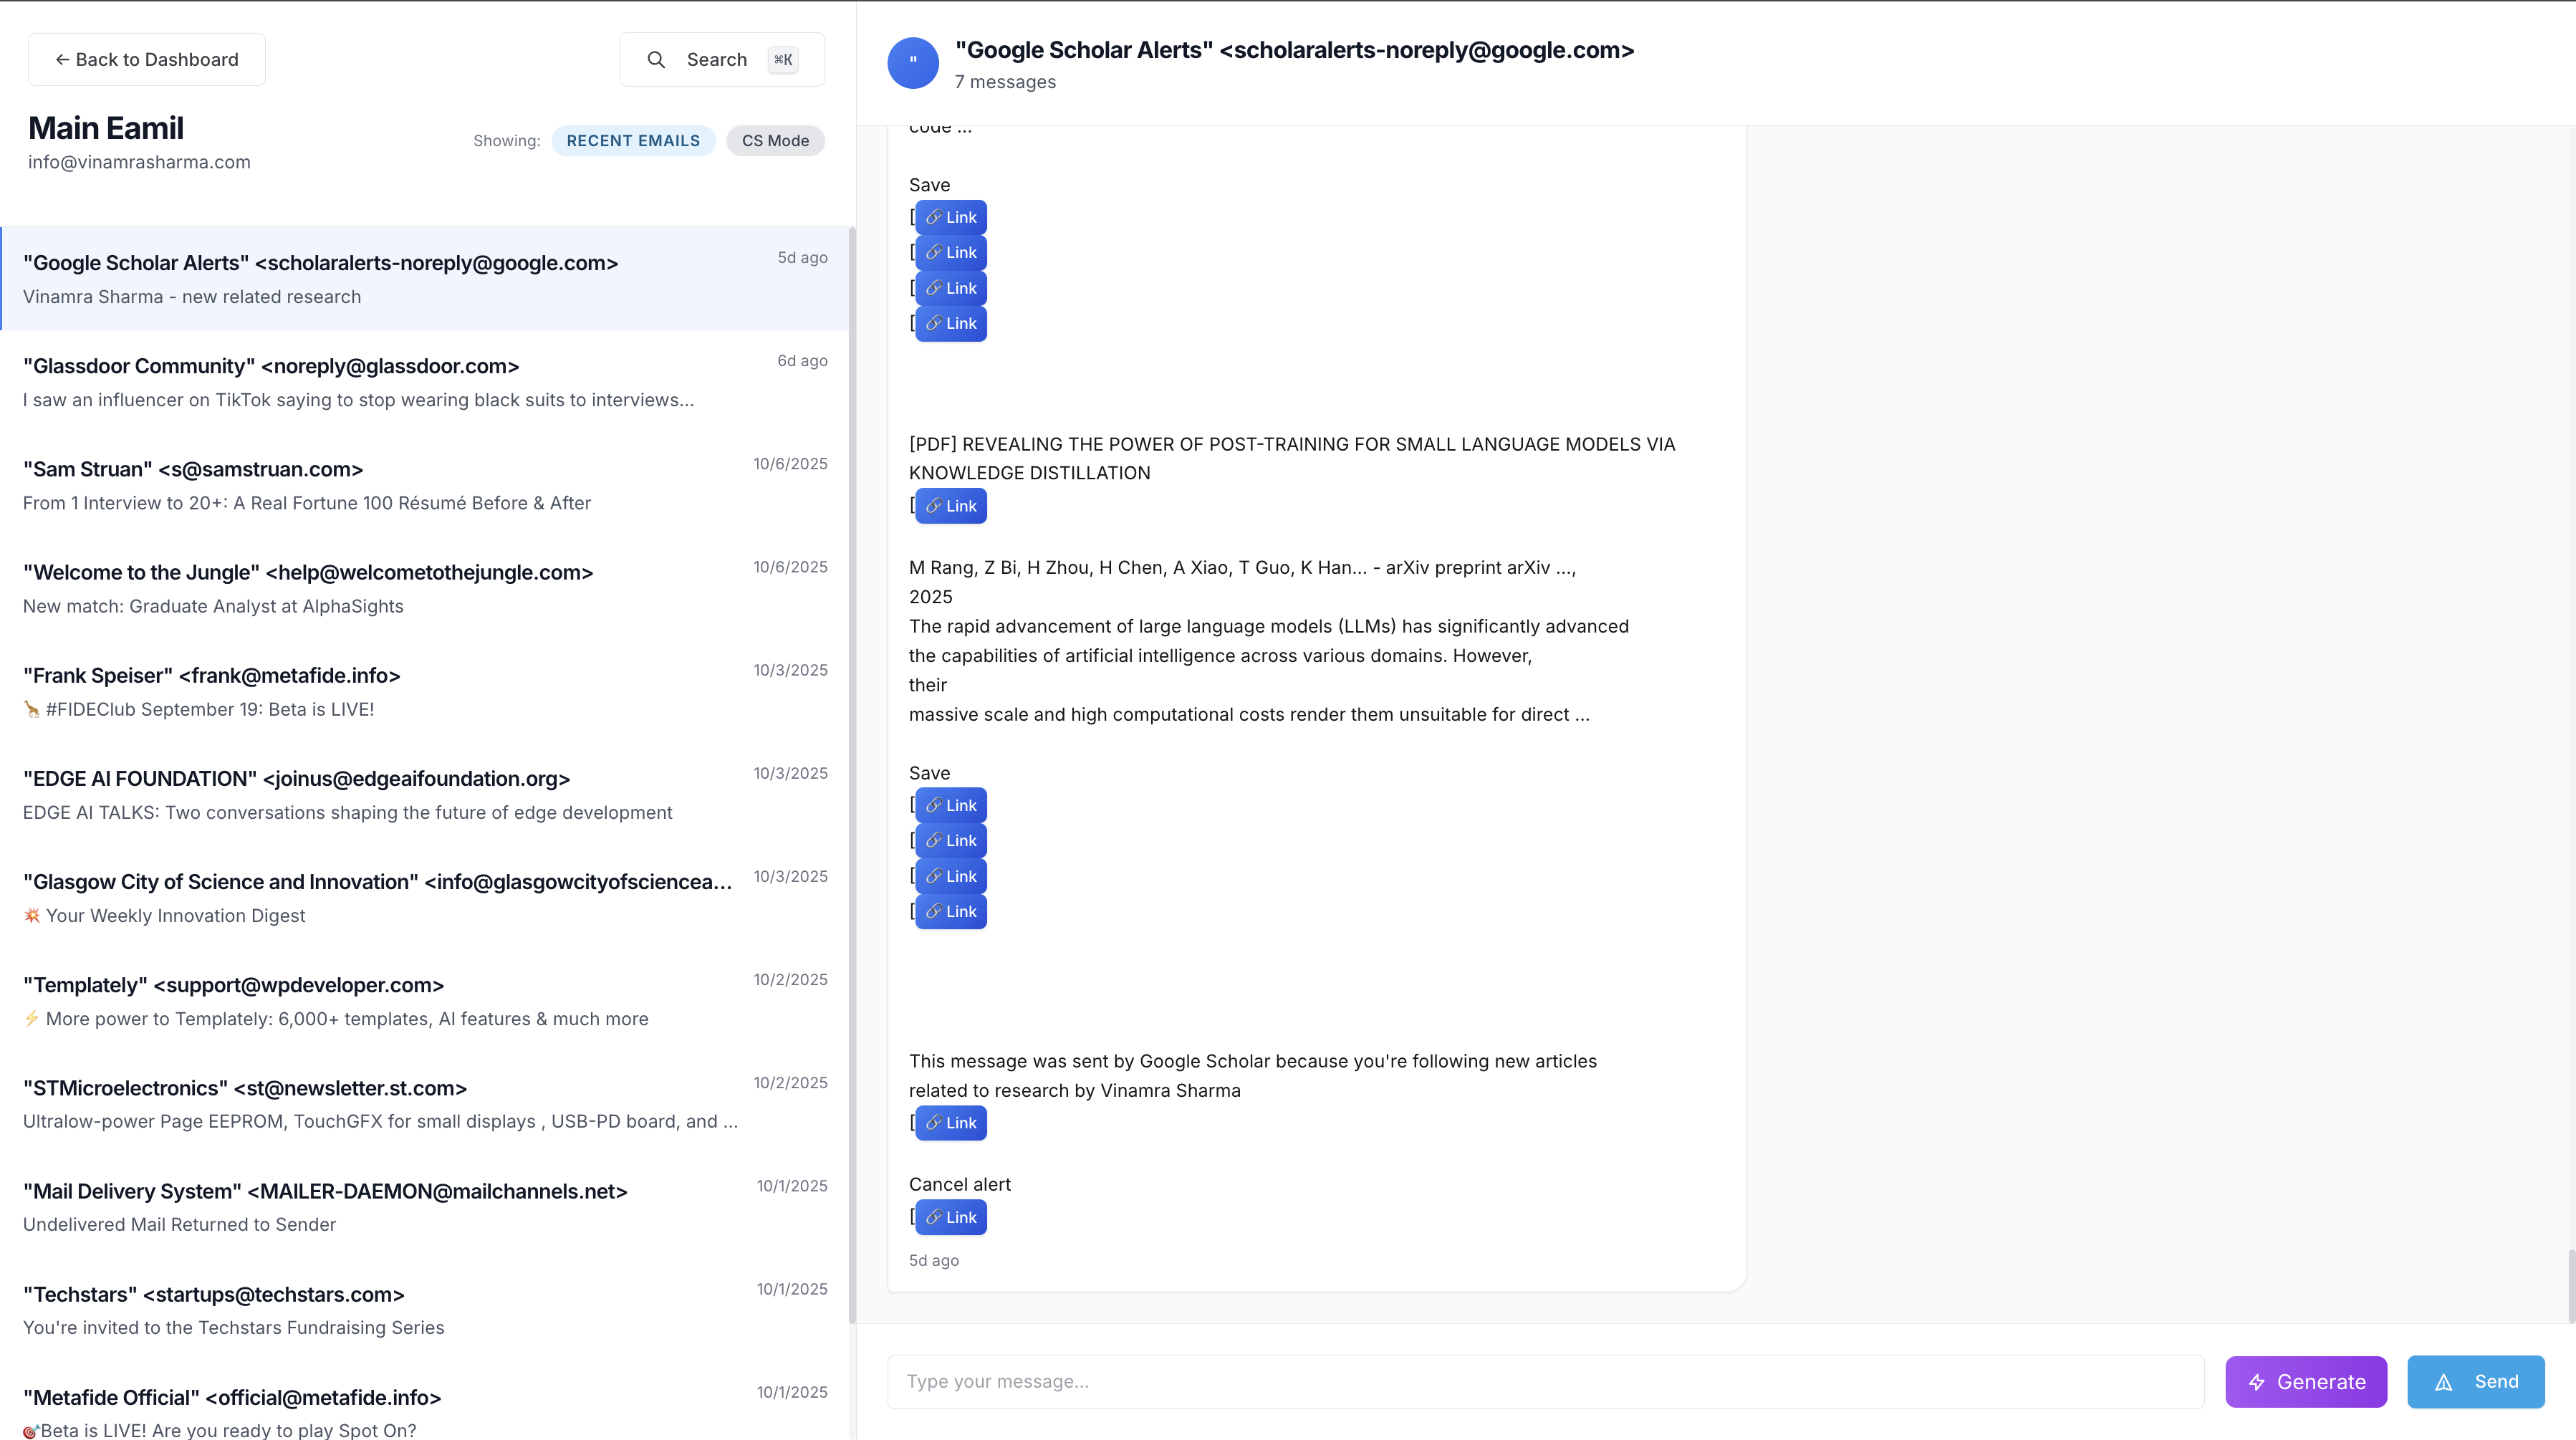Toggle the RECENT EMAILS filter pill

pos(633,141)
